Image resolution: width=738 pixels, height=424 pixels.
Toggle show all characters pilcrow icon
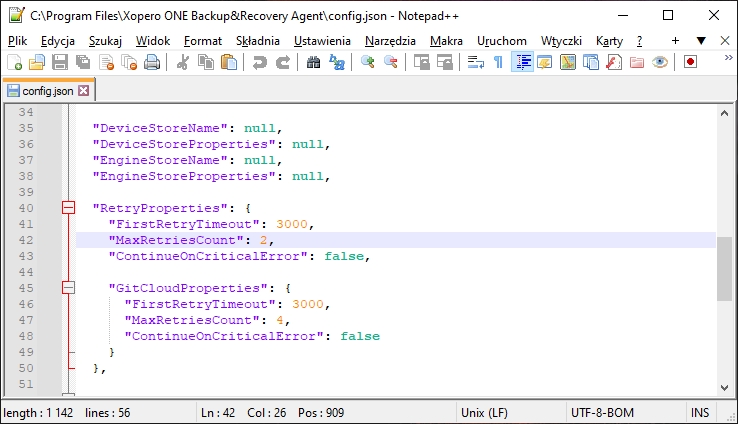tap(498, 62)
